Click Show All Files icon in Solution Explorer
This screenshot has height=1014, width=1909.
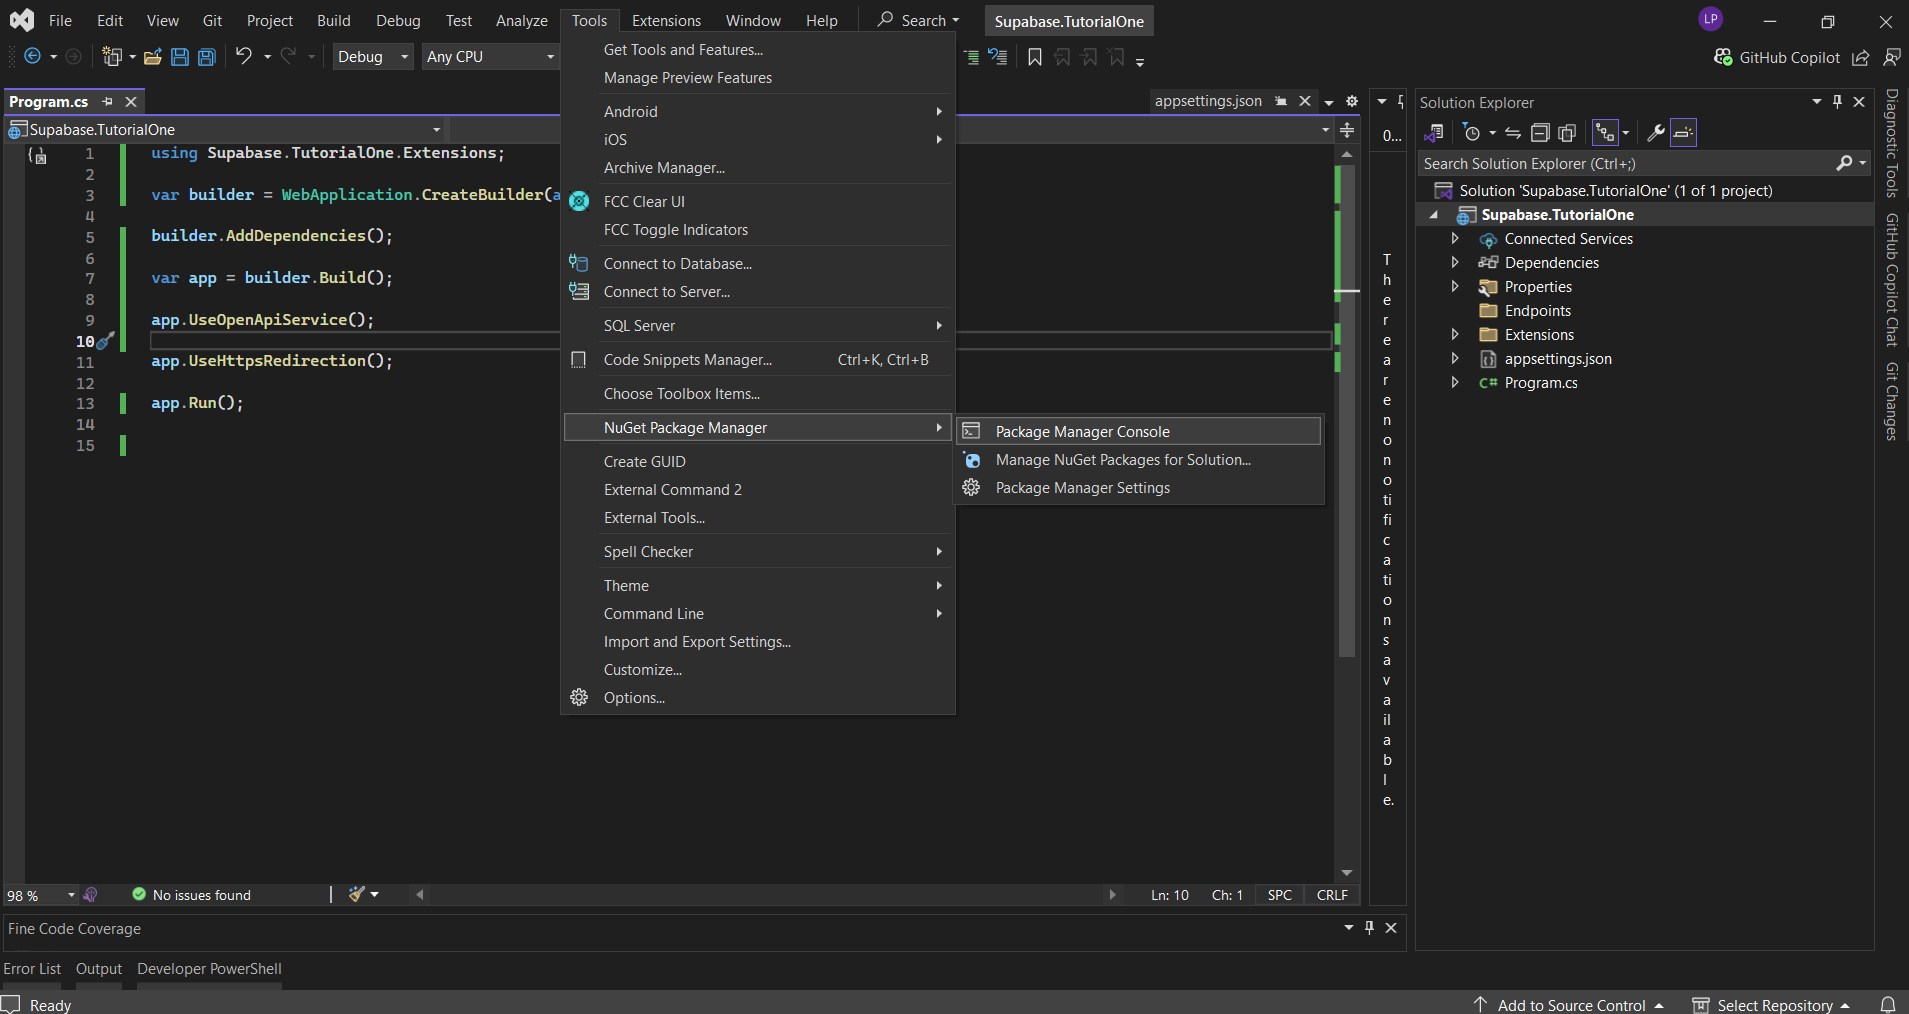click(1567, 132)
